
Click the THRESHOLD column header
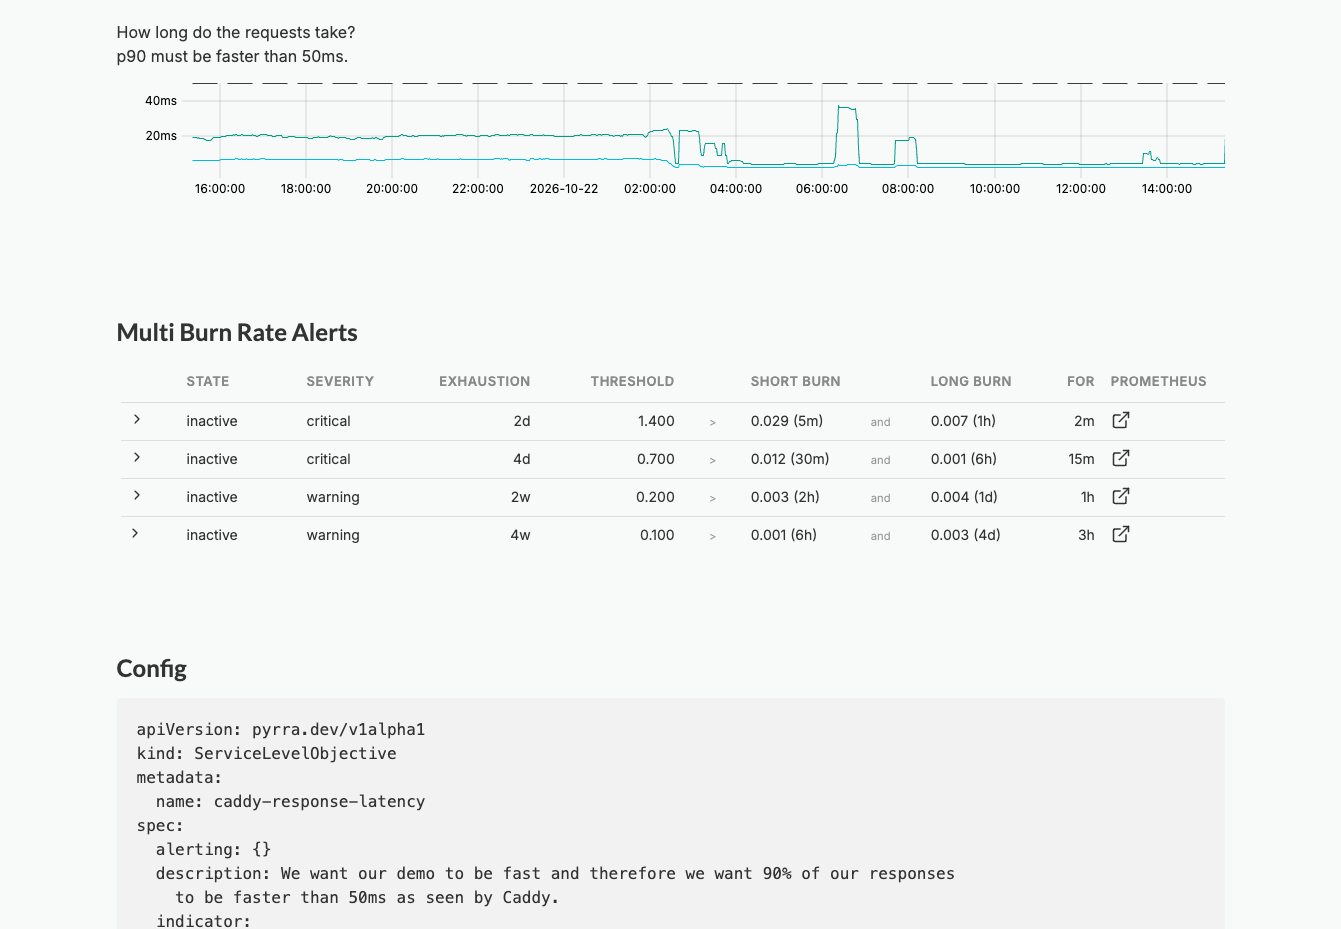tap(632, 381)
